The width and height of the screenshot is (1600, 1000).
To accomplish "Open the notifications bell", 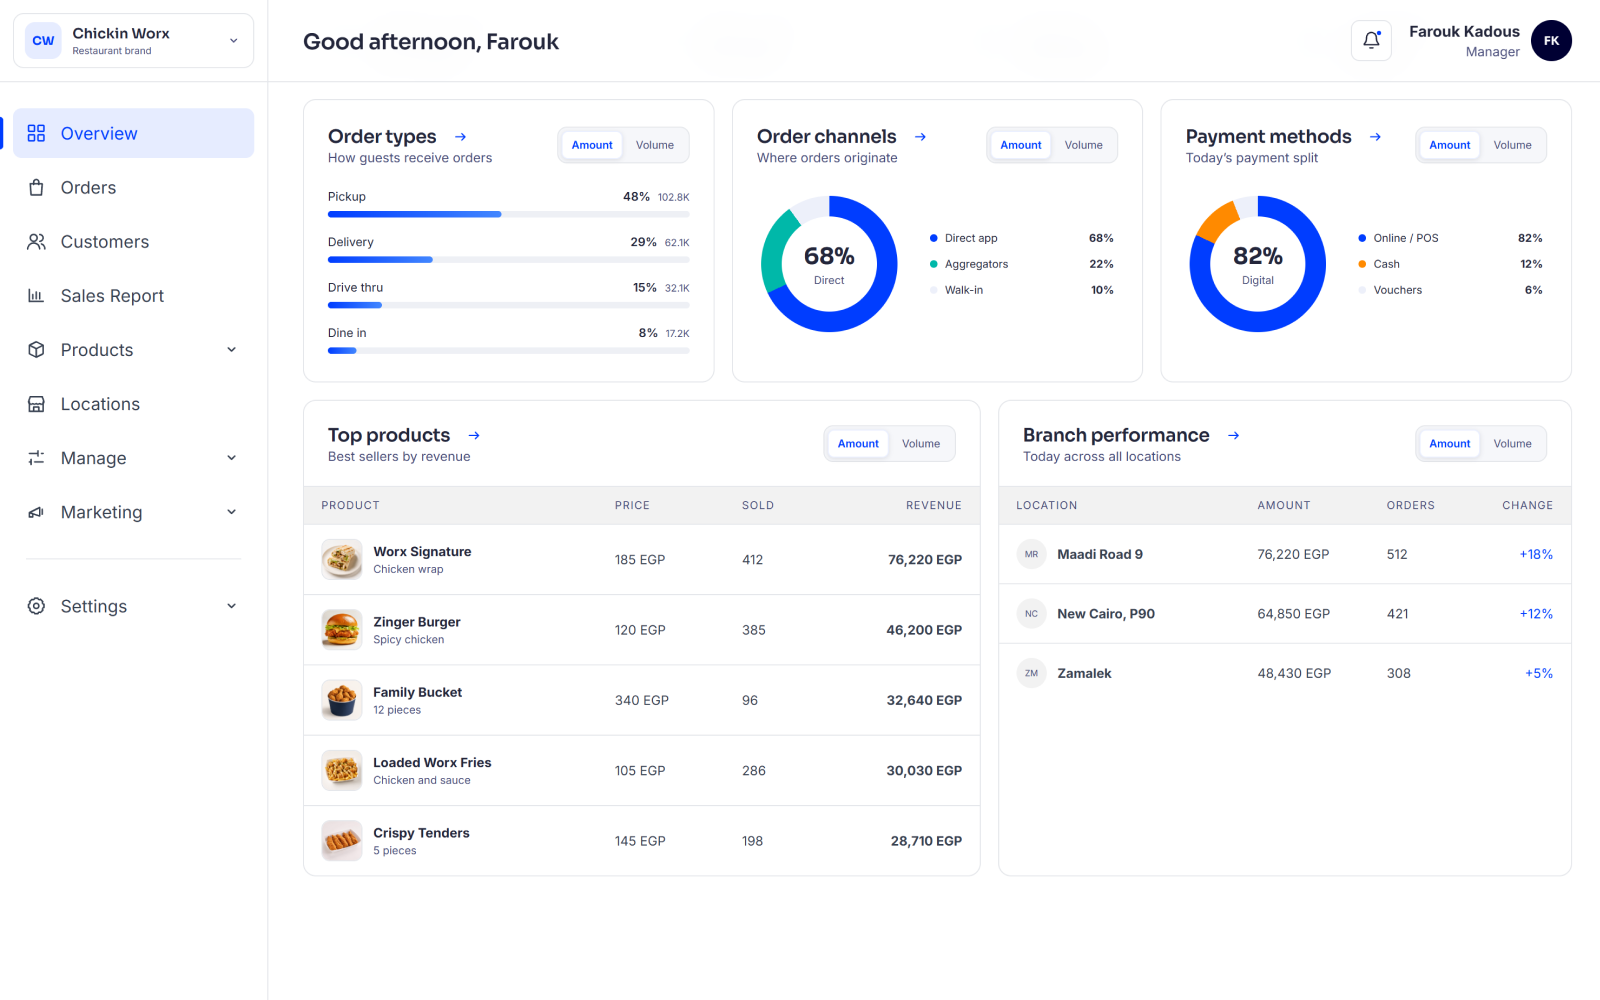I will click(x=1371, y=41).
